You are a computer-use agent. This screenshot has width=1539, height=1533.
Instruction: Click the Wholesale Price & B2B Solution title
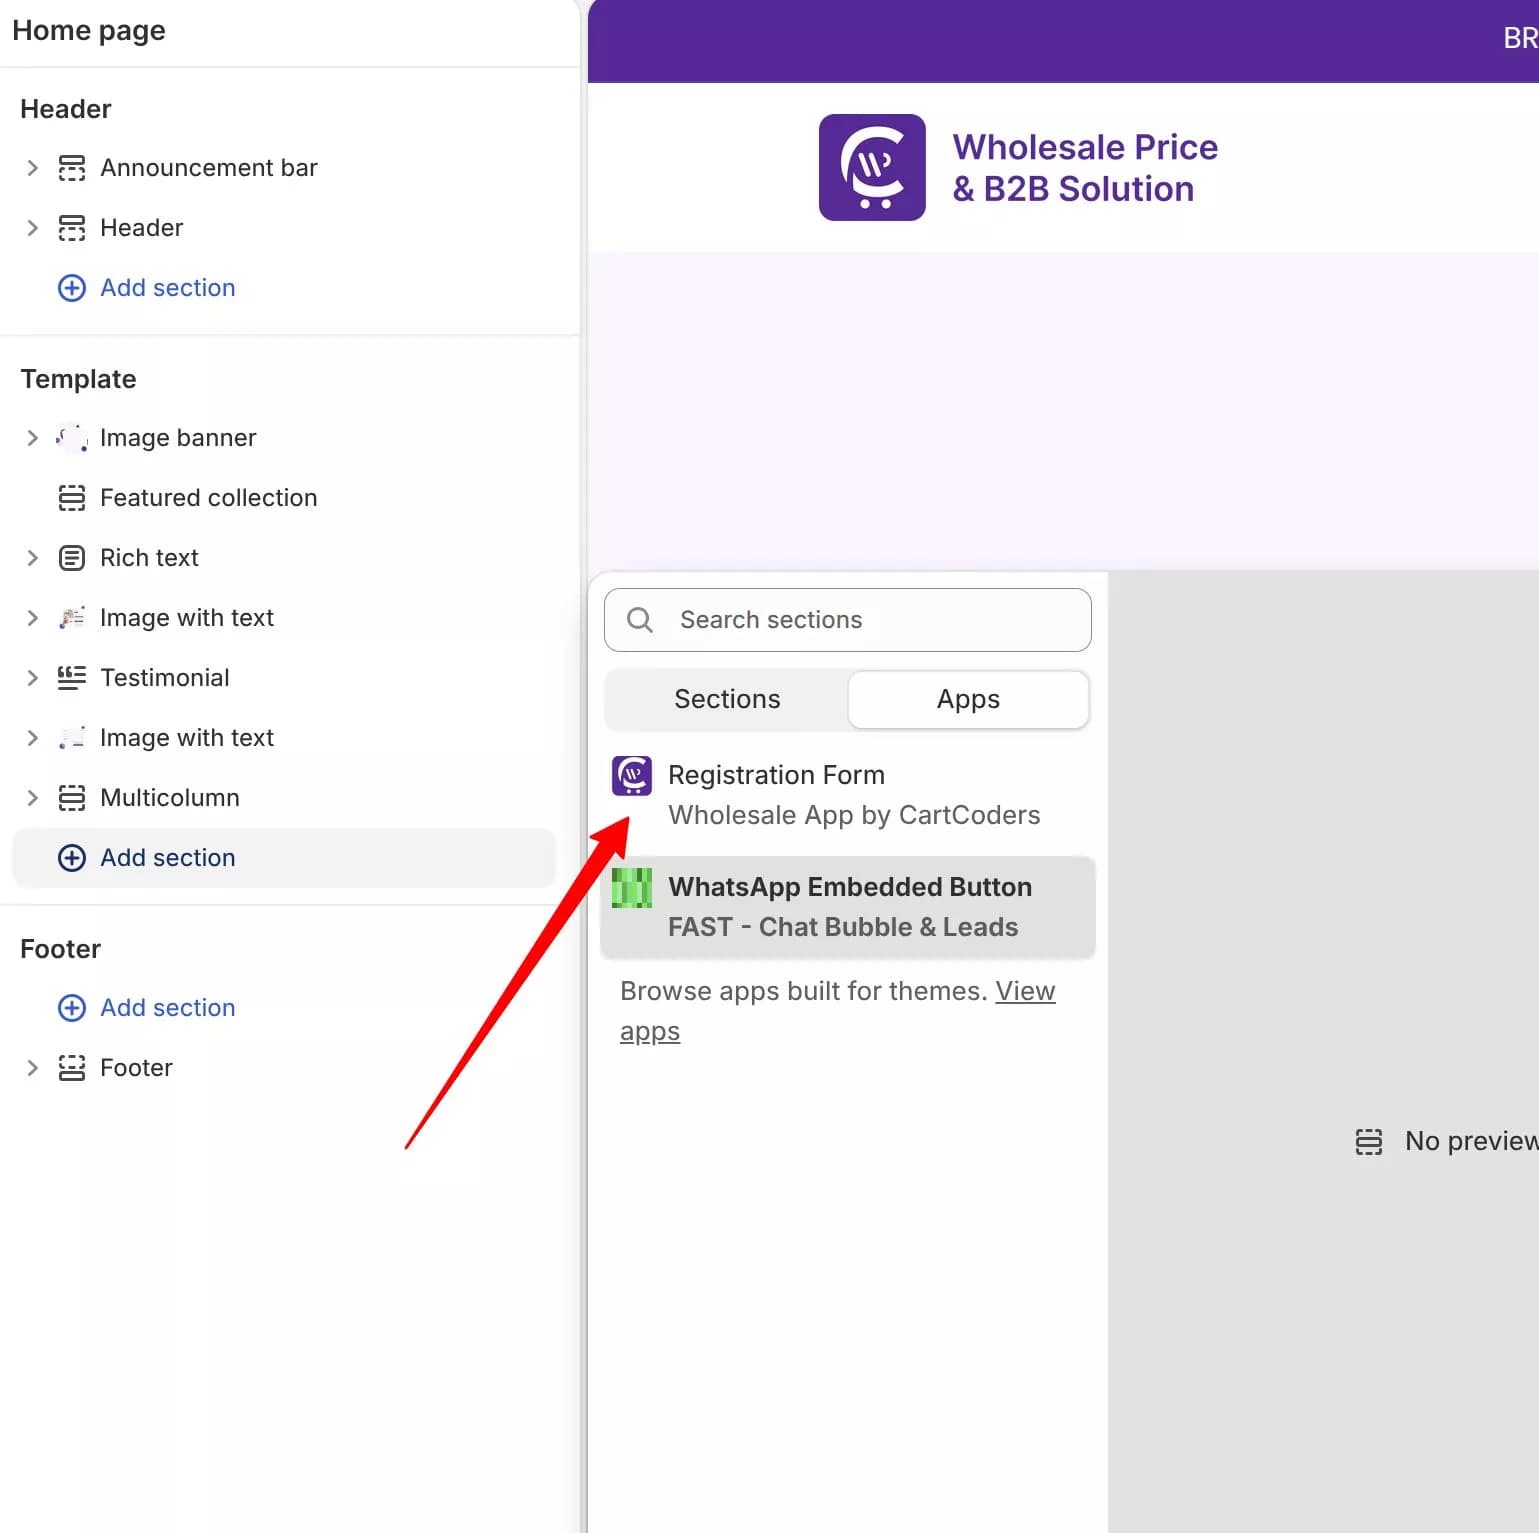(1085, 168)
